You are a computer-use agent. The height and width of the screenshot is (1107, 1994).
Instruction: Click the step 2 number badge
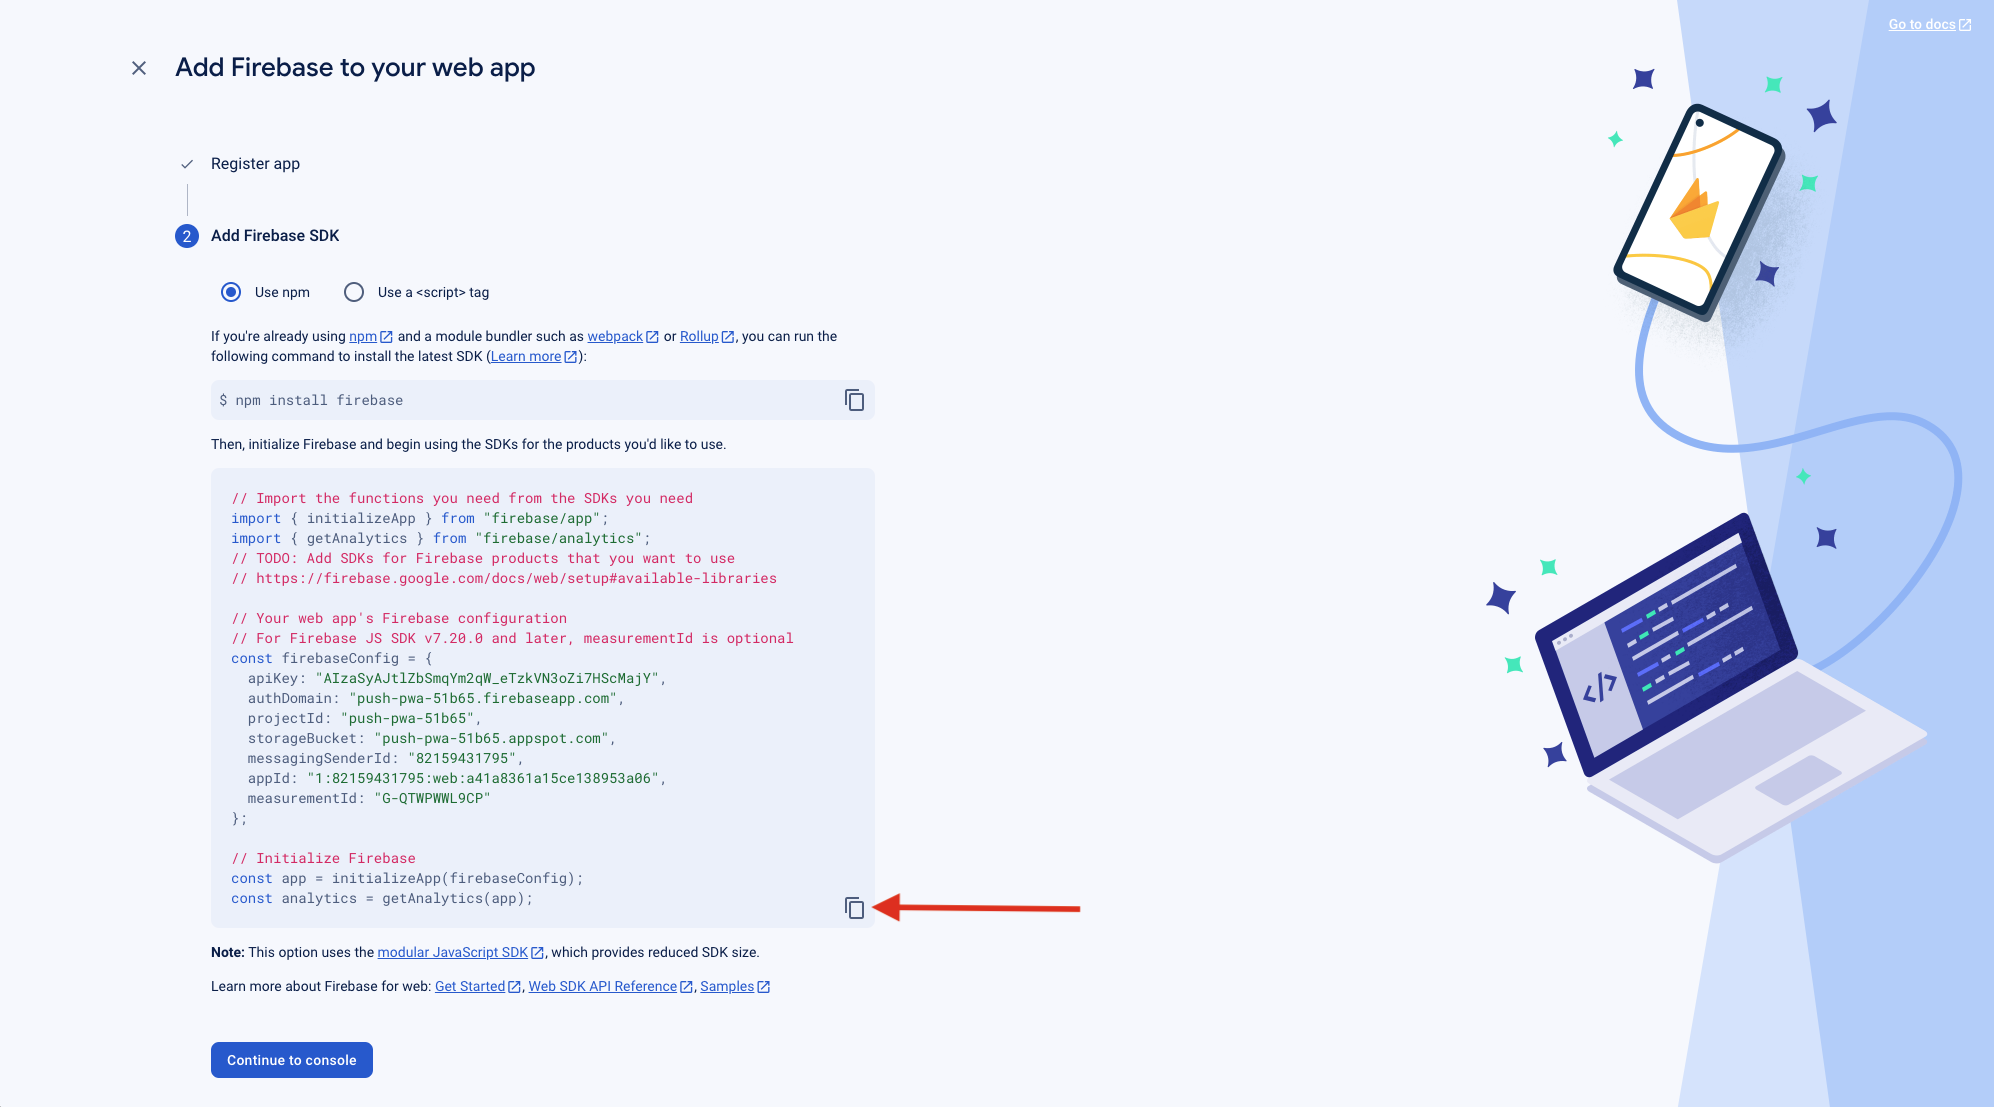point(187,236)
